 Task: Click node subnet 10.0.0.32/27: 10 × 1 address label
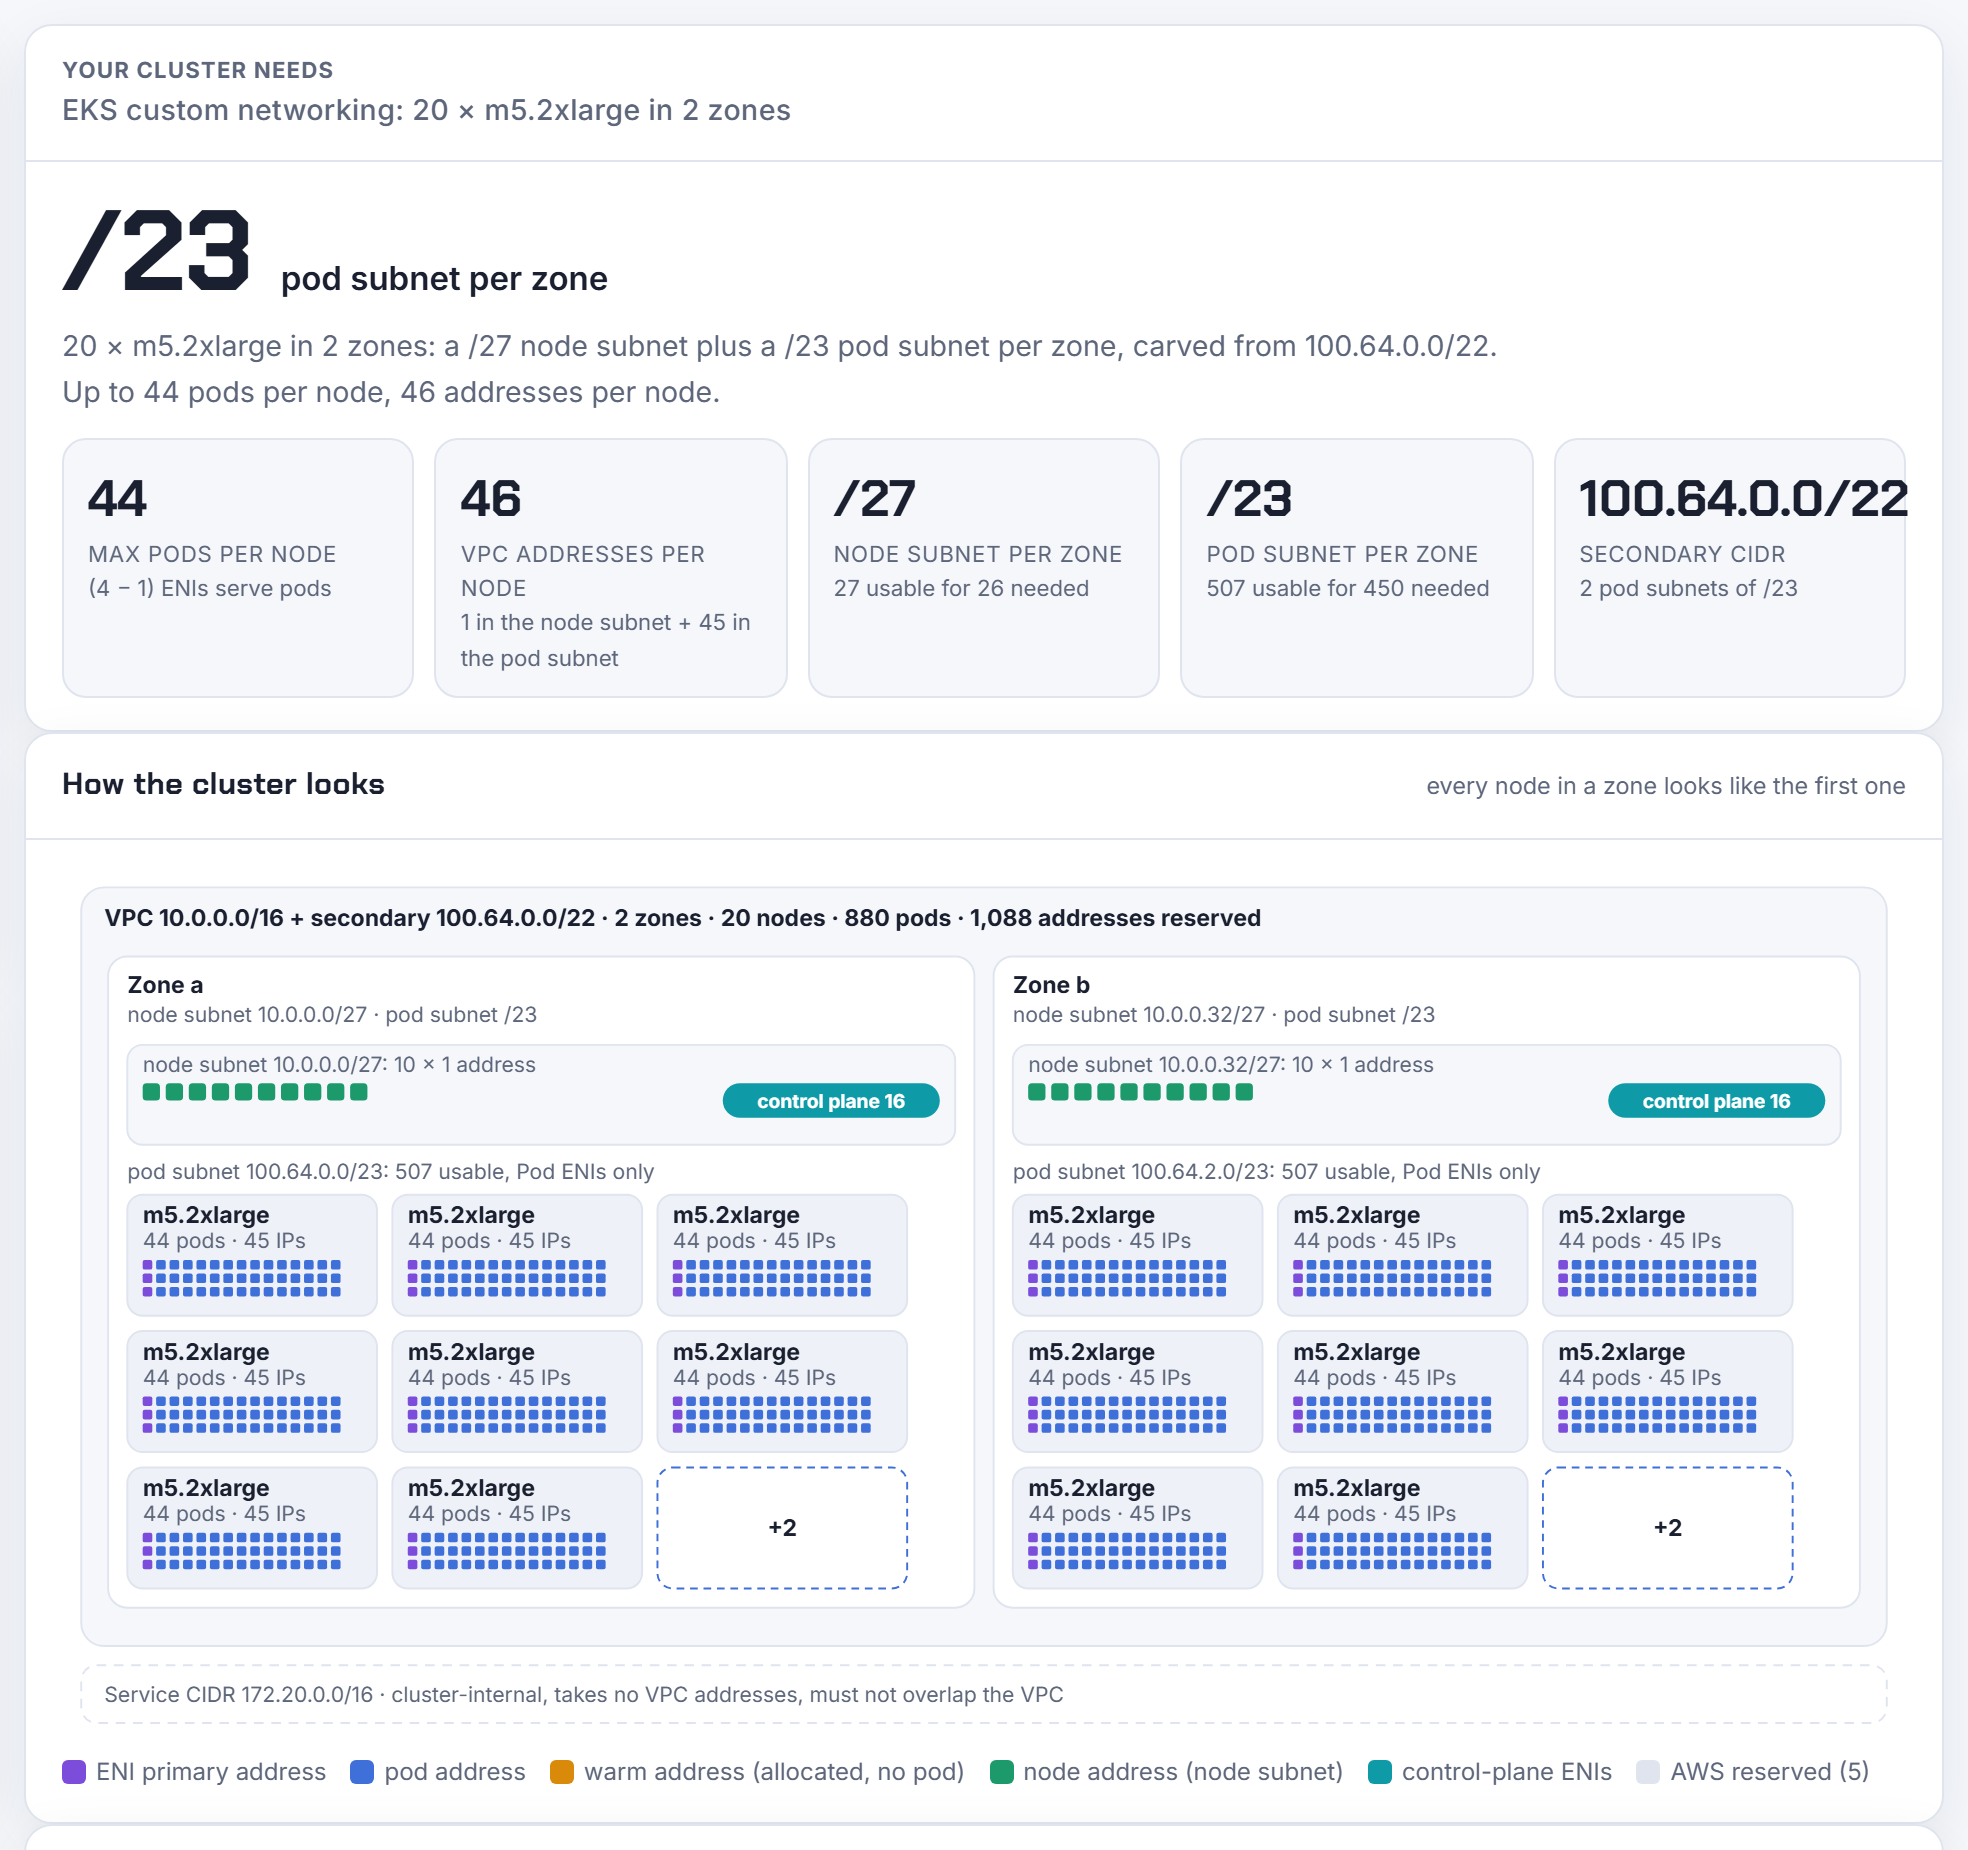point(1231,1065)
